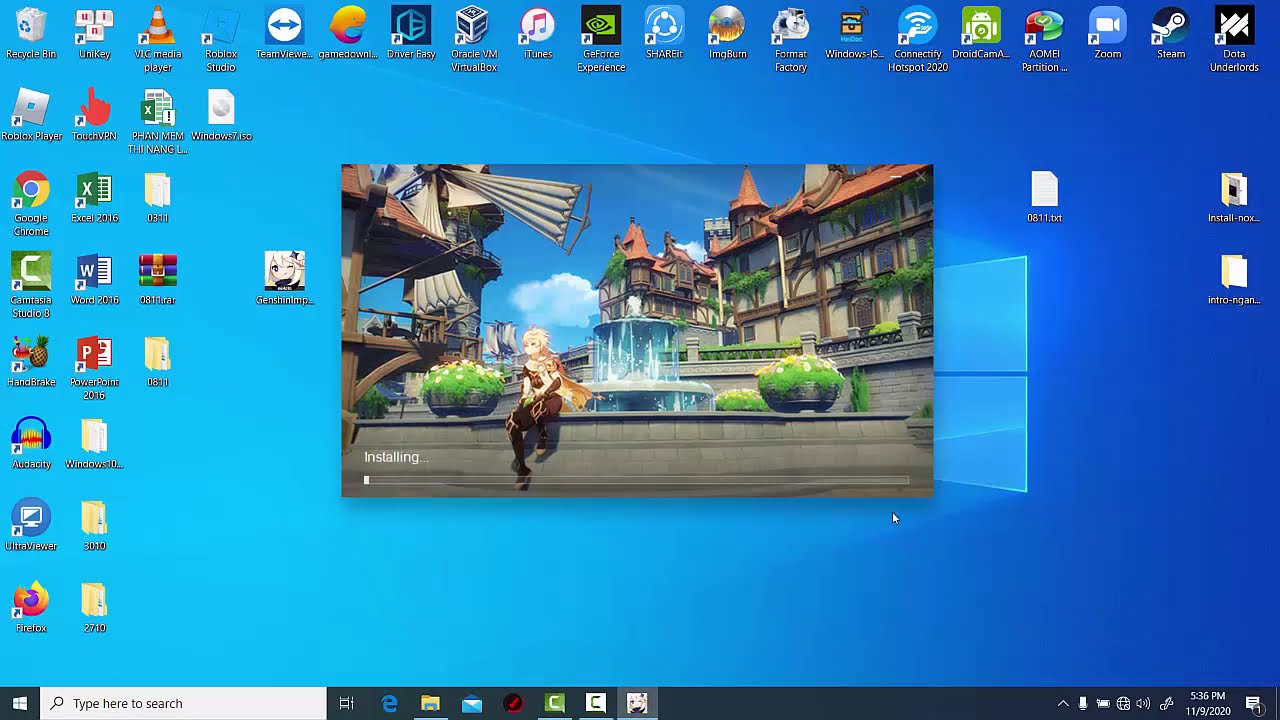Open the Recycle Bin desktop icon

pos(31,33)
